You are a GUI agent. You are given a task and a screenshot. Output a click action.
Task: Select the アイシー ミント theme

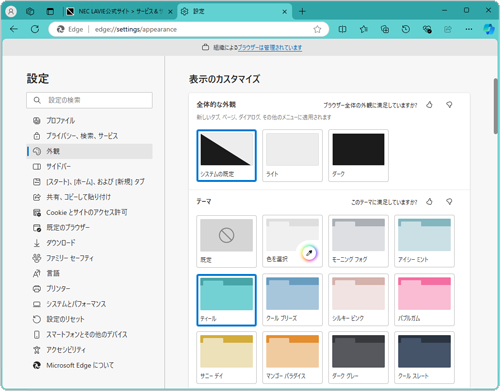pyautogui.click(x=424, y=241)
